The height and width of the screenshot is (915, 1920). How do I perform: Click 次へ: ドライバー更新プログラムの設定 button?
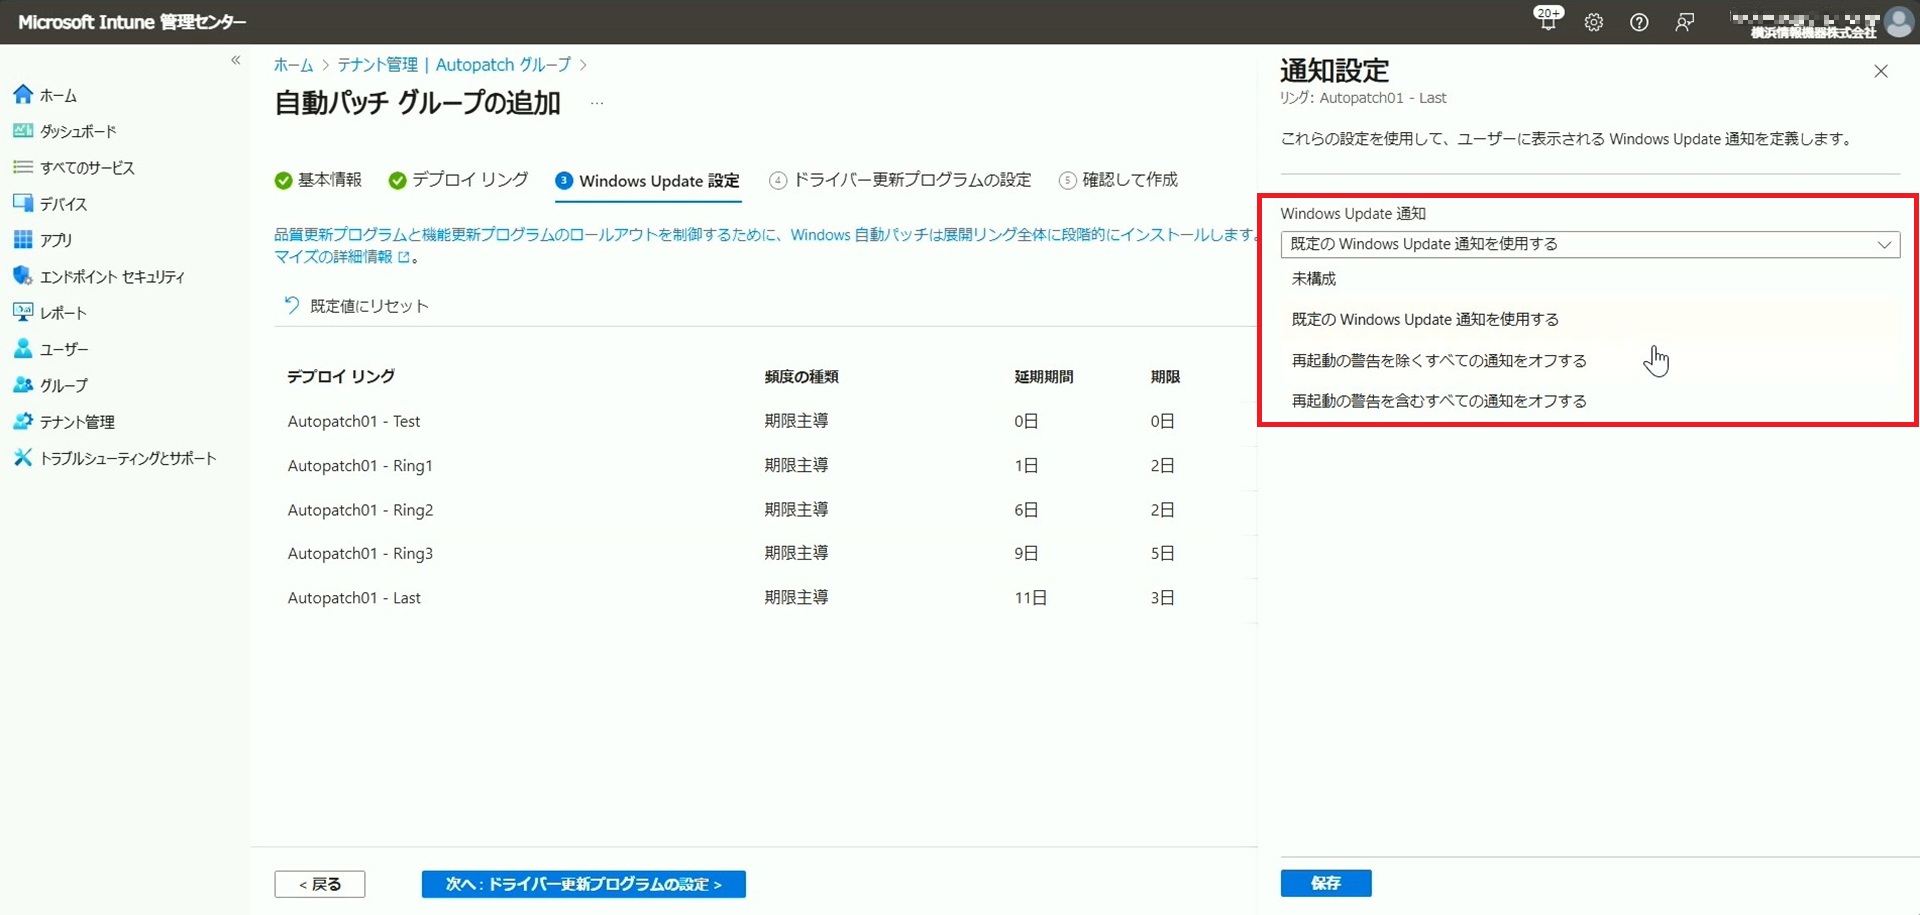[x=584, y=884]
